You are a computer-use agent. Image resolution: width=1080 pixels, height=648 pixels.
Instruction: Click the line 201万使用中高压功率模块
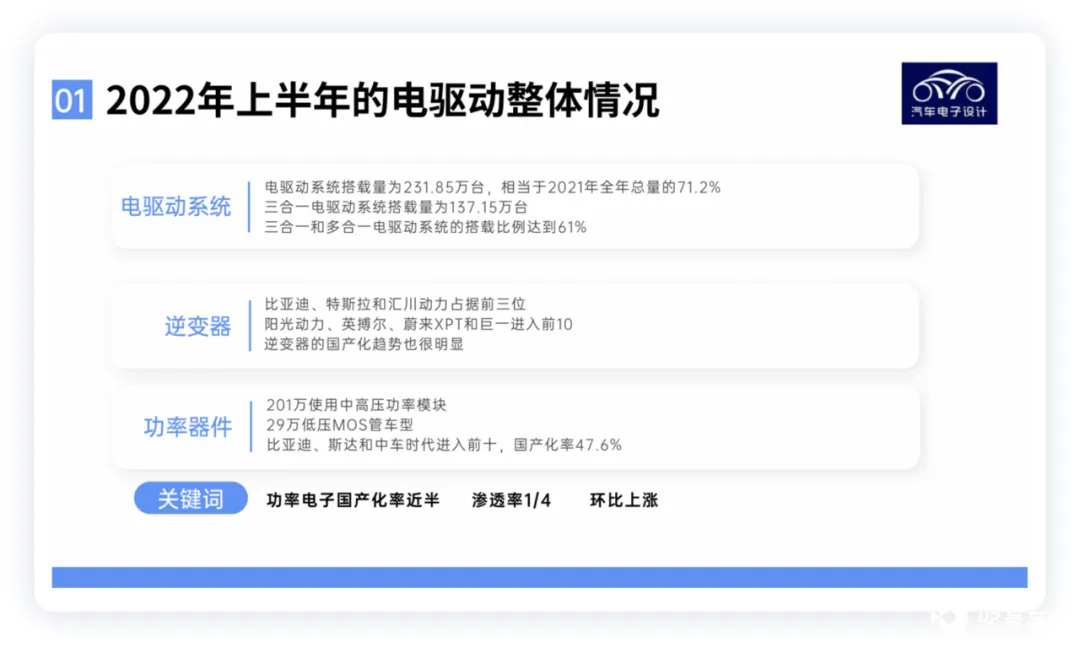[356, 405]
